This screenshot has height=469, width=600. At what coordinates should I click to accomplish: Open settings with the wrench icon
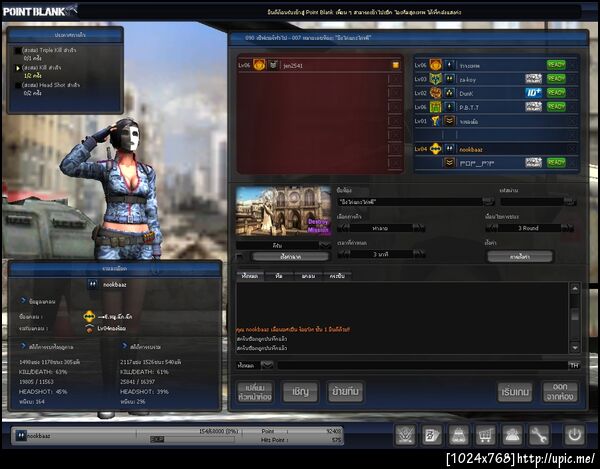click(539, 435)
